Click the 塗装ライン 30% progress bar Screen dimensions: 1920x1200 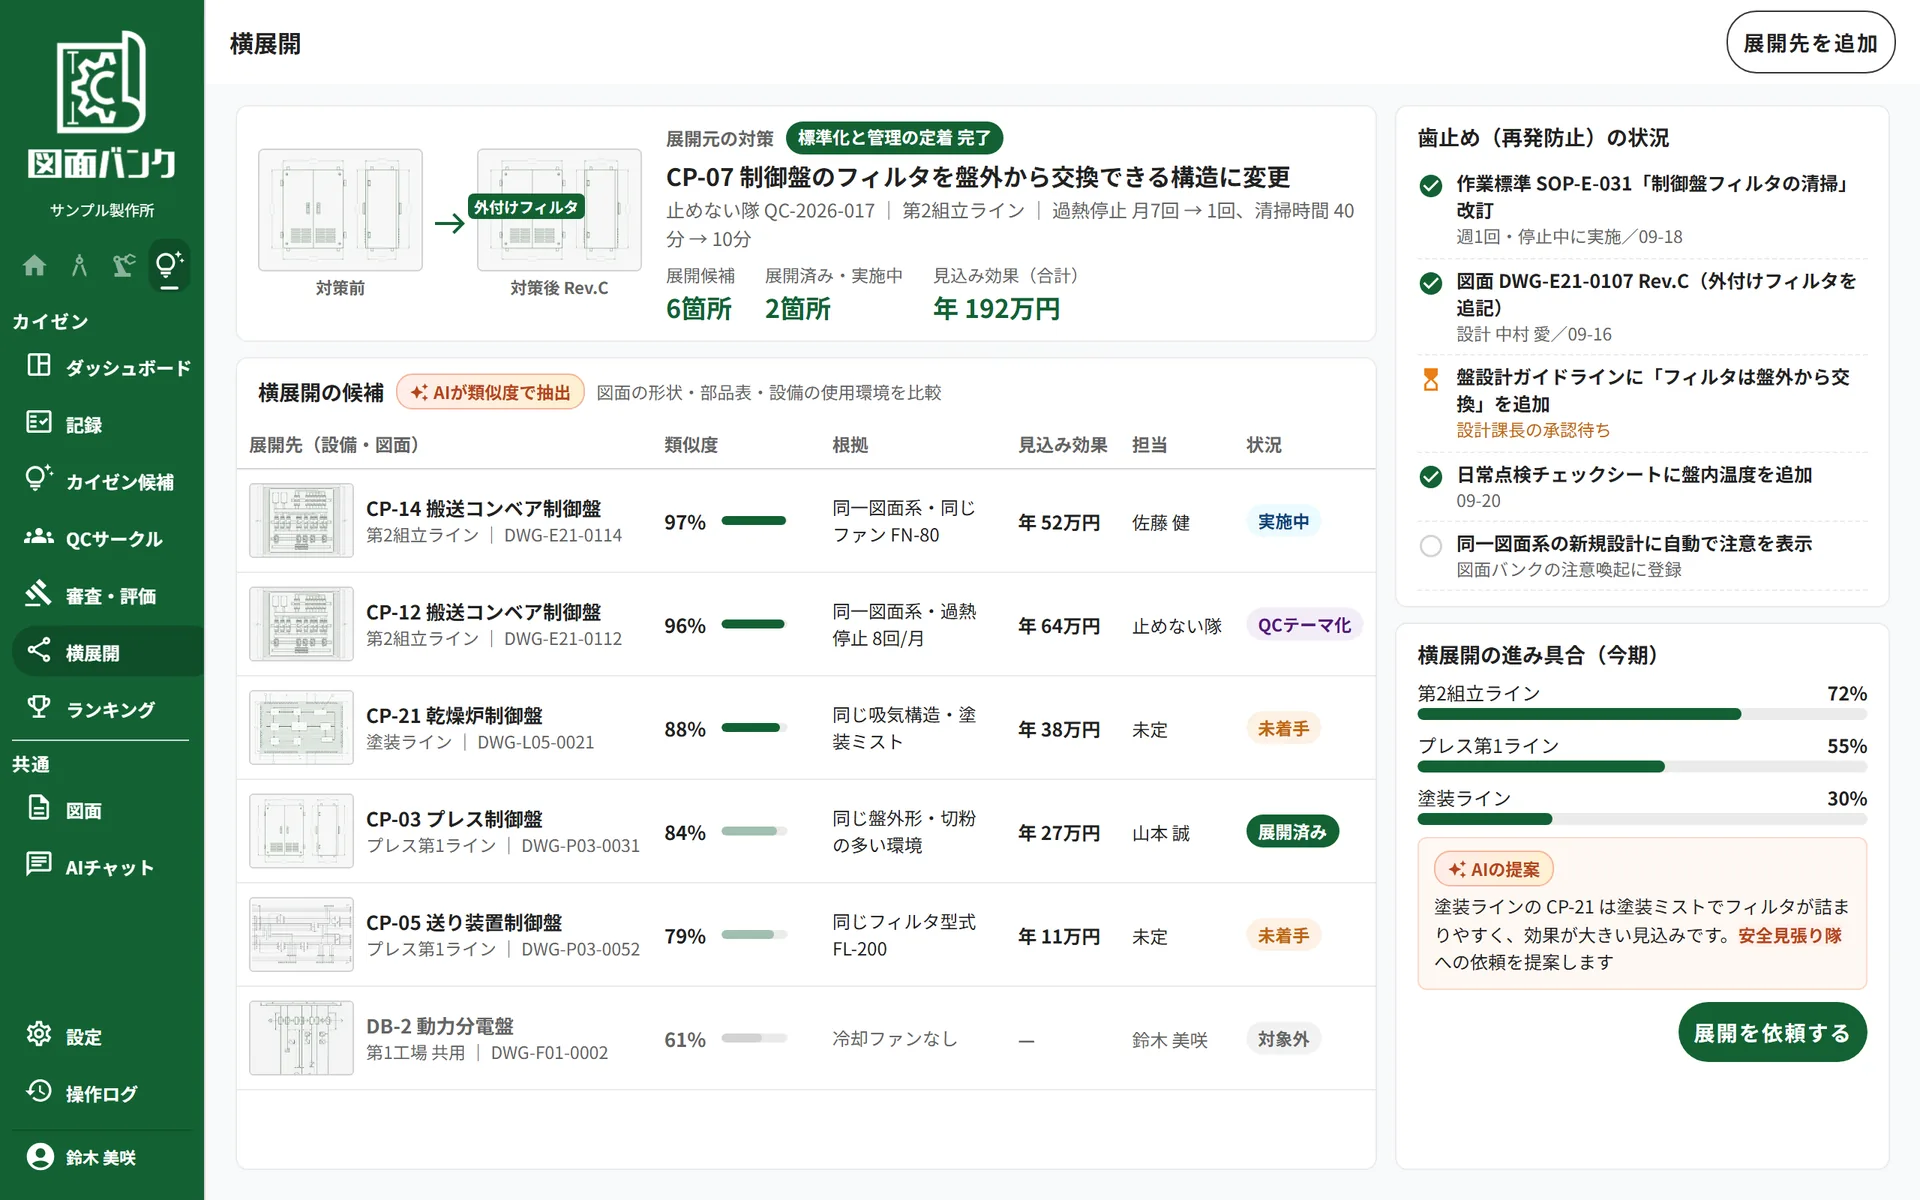click(x=1642, y=819)
